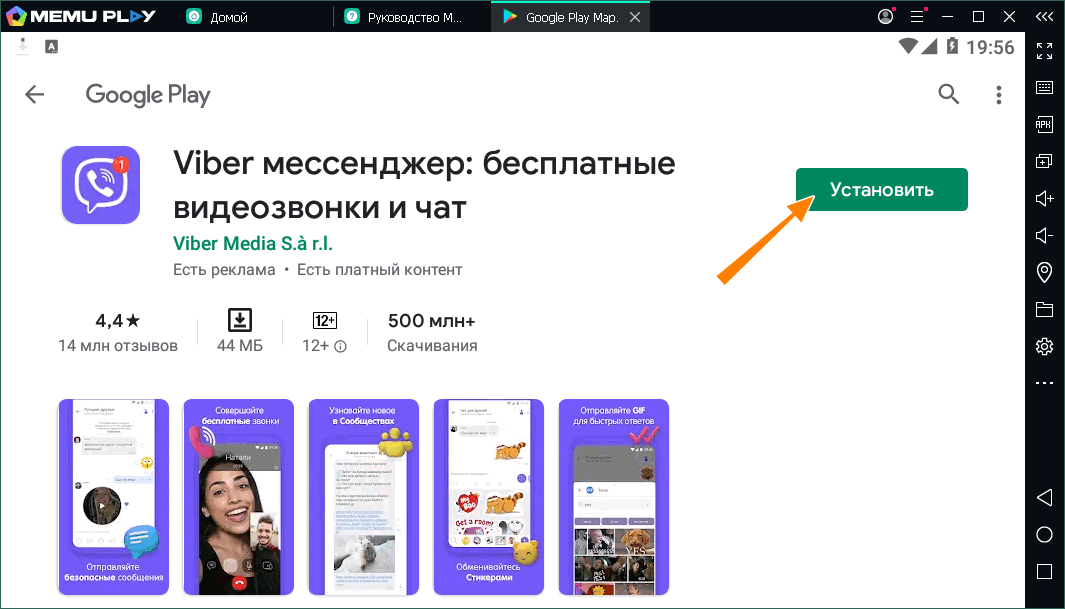Viewport: 1065px width, 609px height.
Task: Open MEmu settings gear
Action: (x=1045, y=346)
